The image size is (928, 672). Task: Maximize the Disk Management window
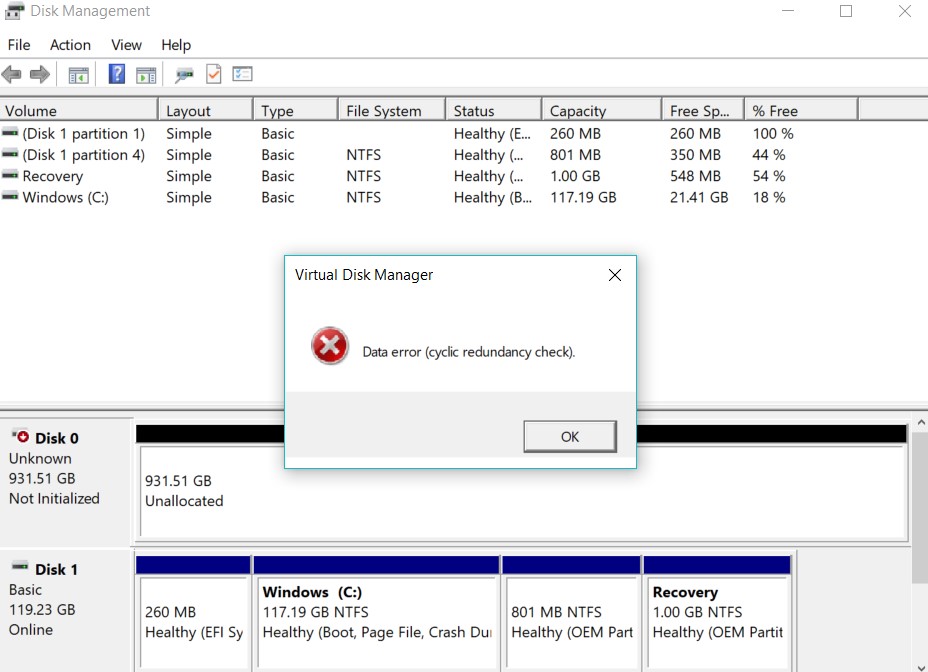[x=846, y=11]
